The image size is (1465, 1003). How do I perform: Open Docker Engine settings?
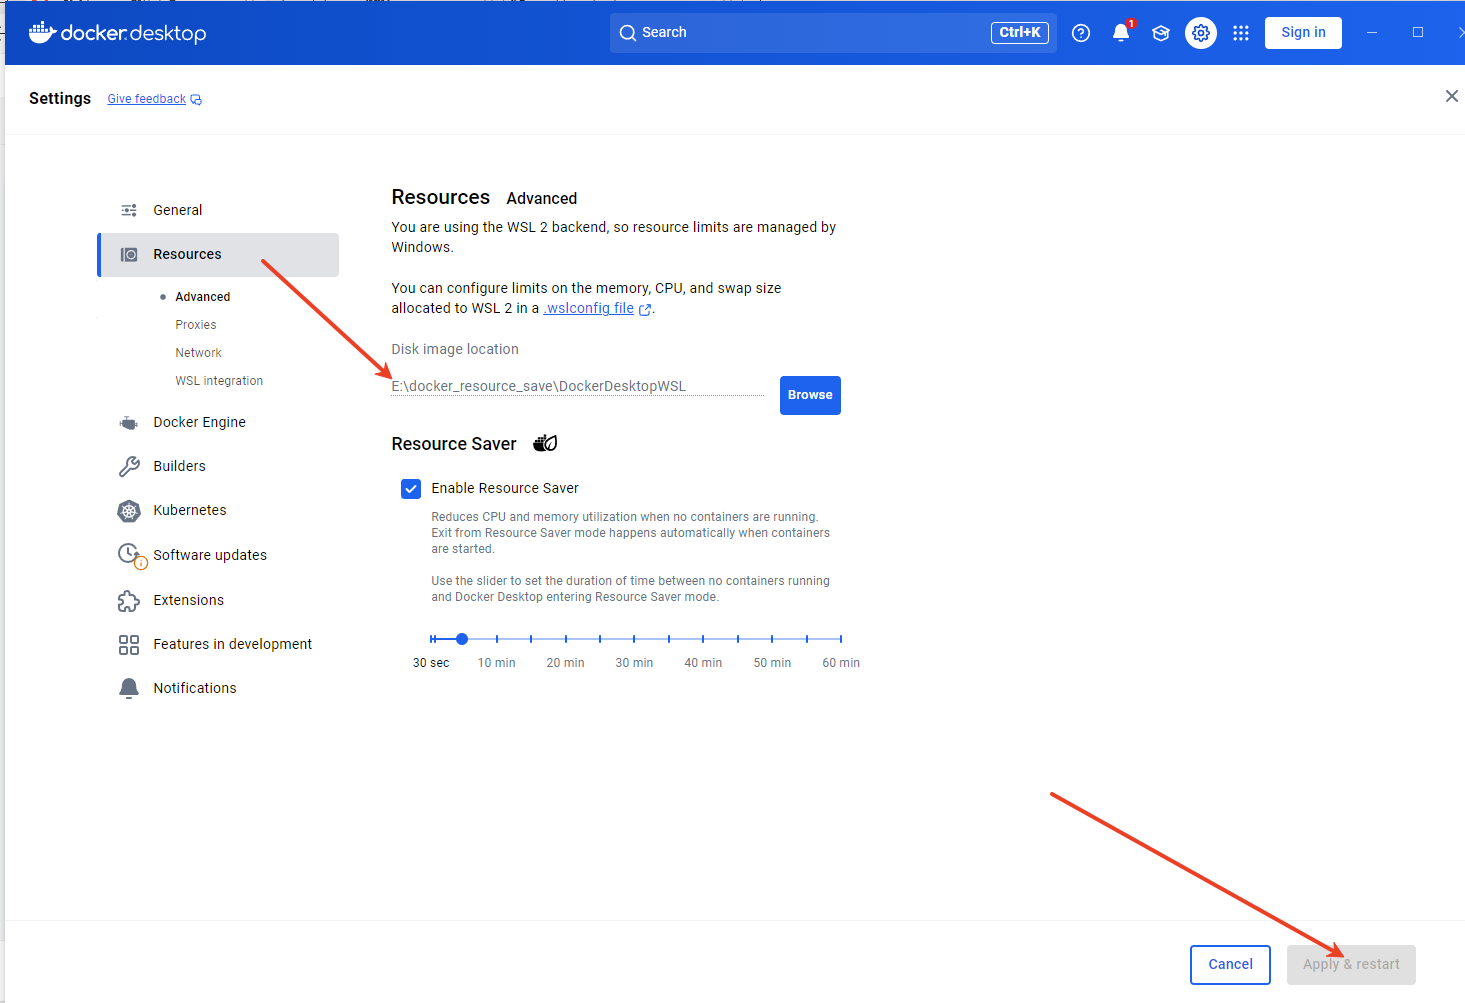(199, 422)
